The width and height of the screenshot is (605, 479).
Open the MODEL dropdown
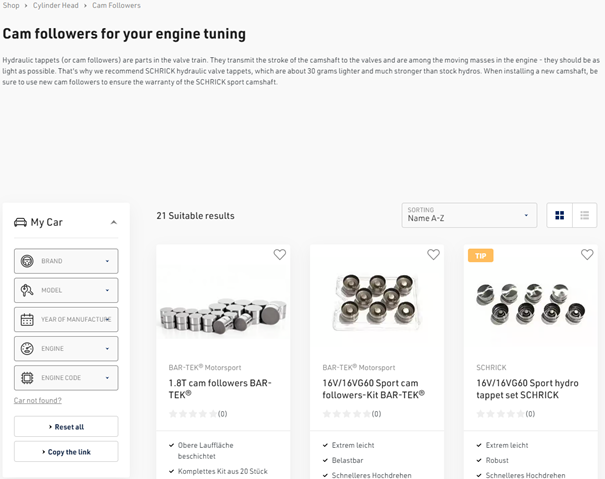pos(66,290)
